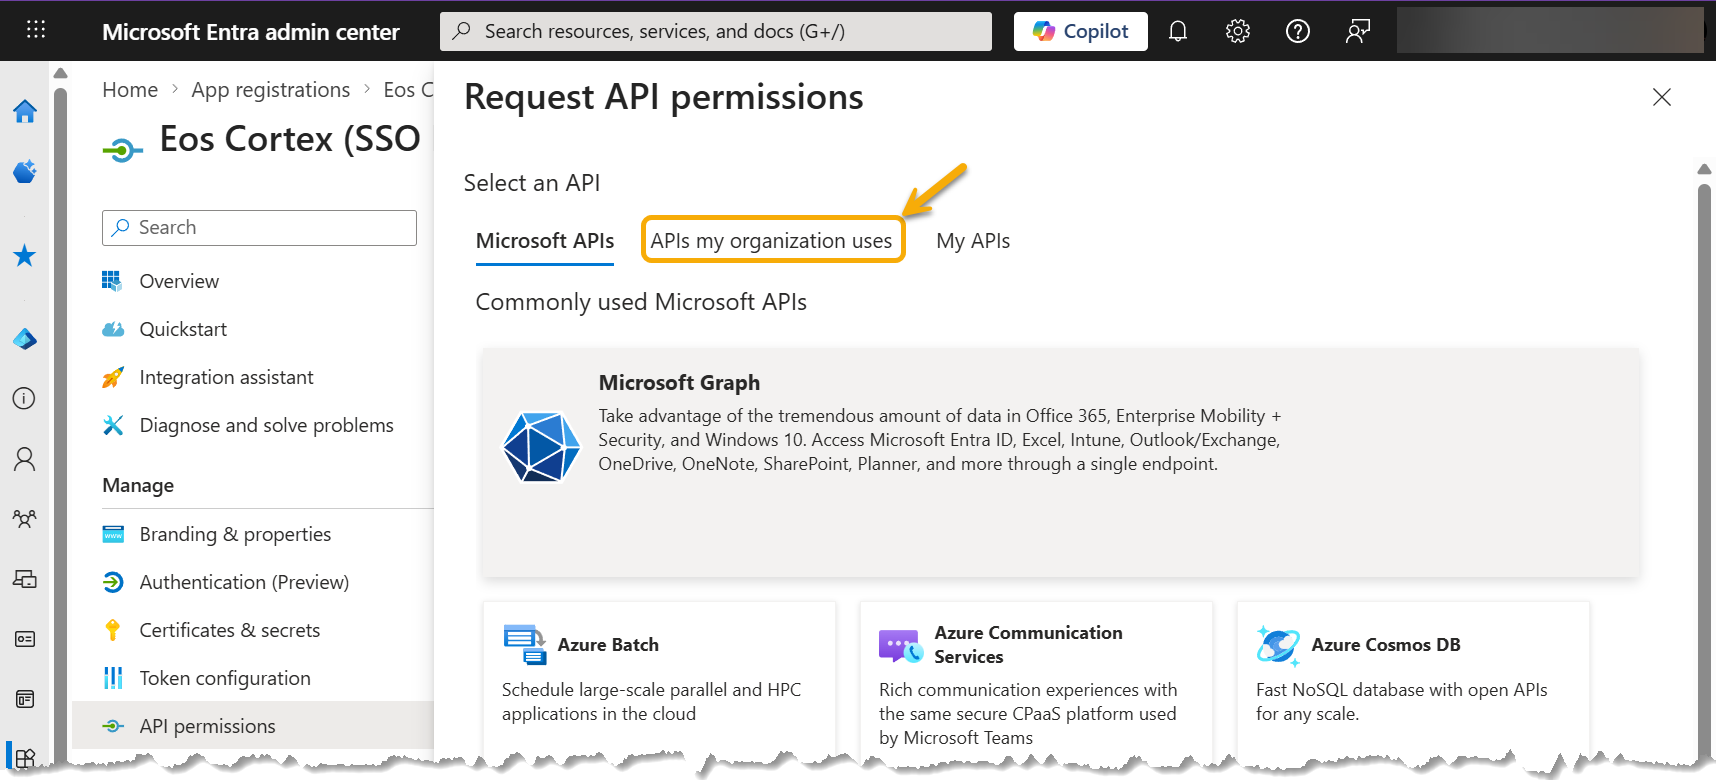Click the Azure Communication Services icon

pyautogui.click(x=901, y=646)
